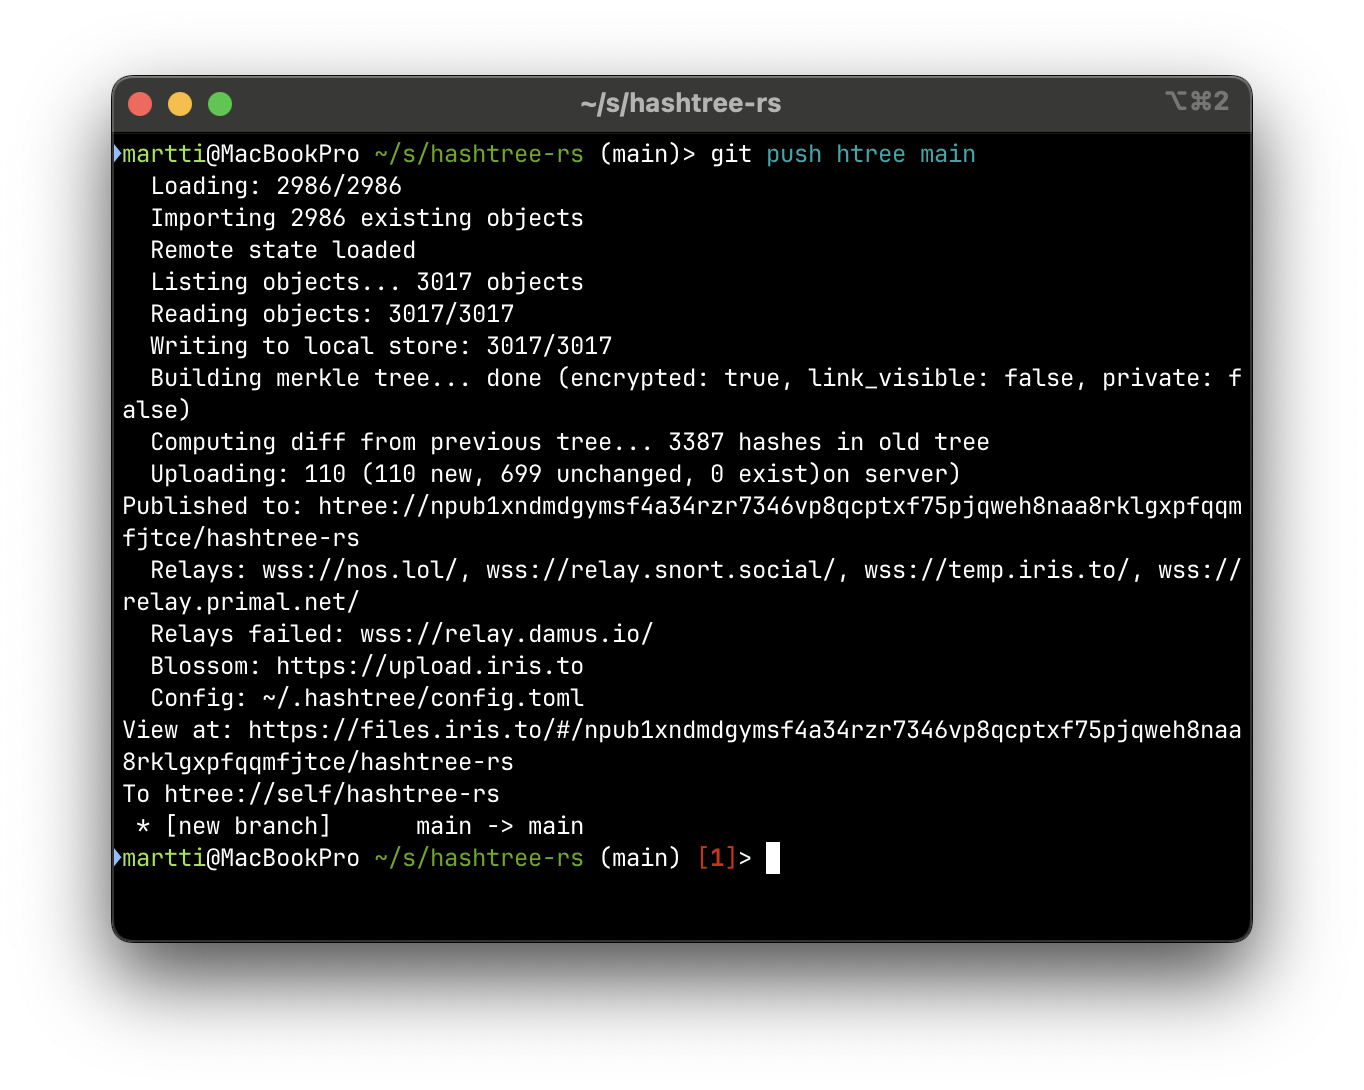Minimize the terminal with the yellow button

pyautogui.click(x=180, y=104)
